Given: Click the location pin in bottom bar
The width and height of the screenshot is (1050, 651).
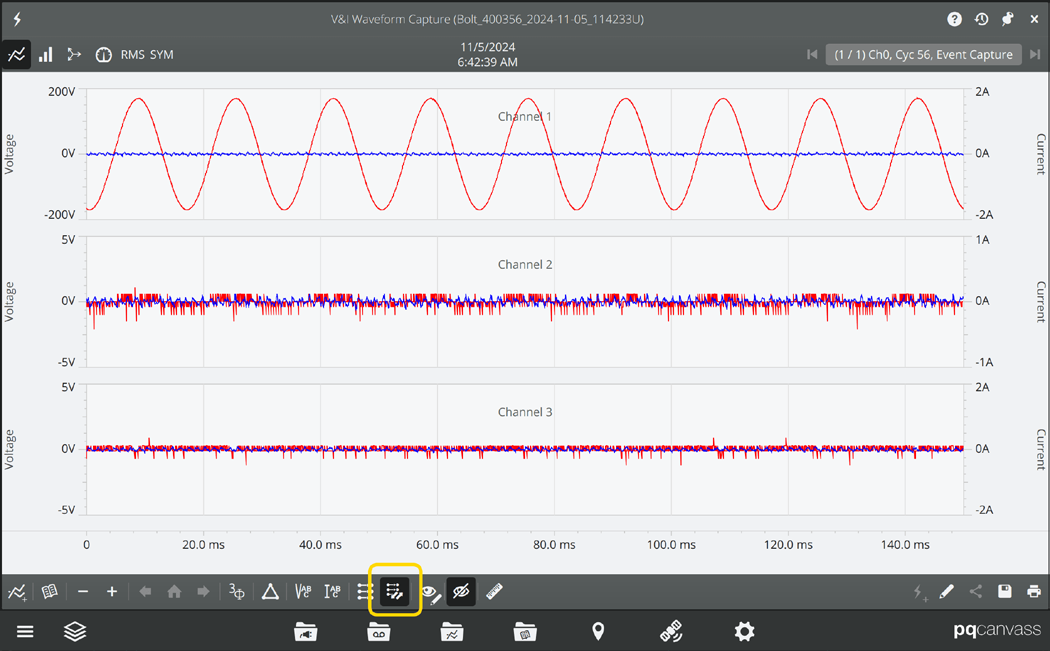Looking at the screenshot, I should point(597,631).
